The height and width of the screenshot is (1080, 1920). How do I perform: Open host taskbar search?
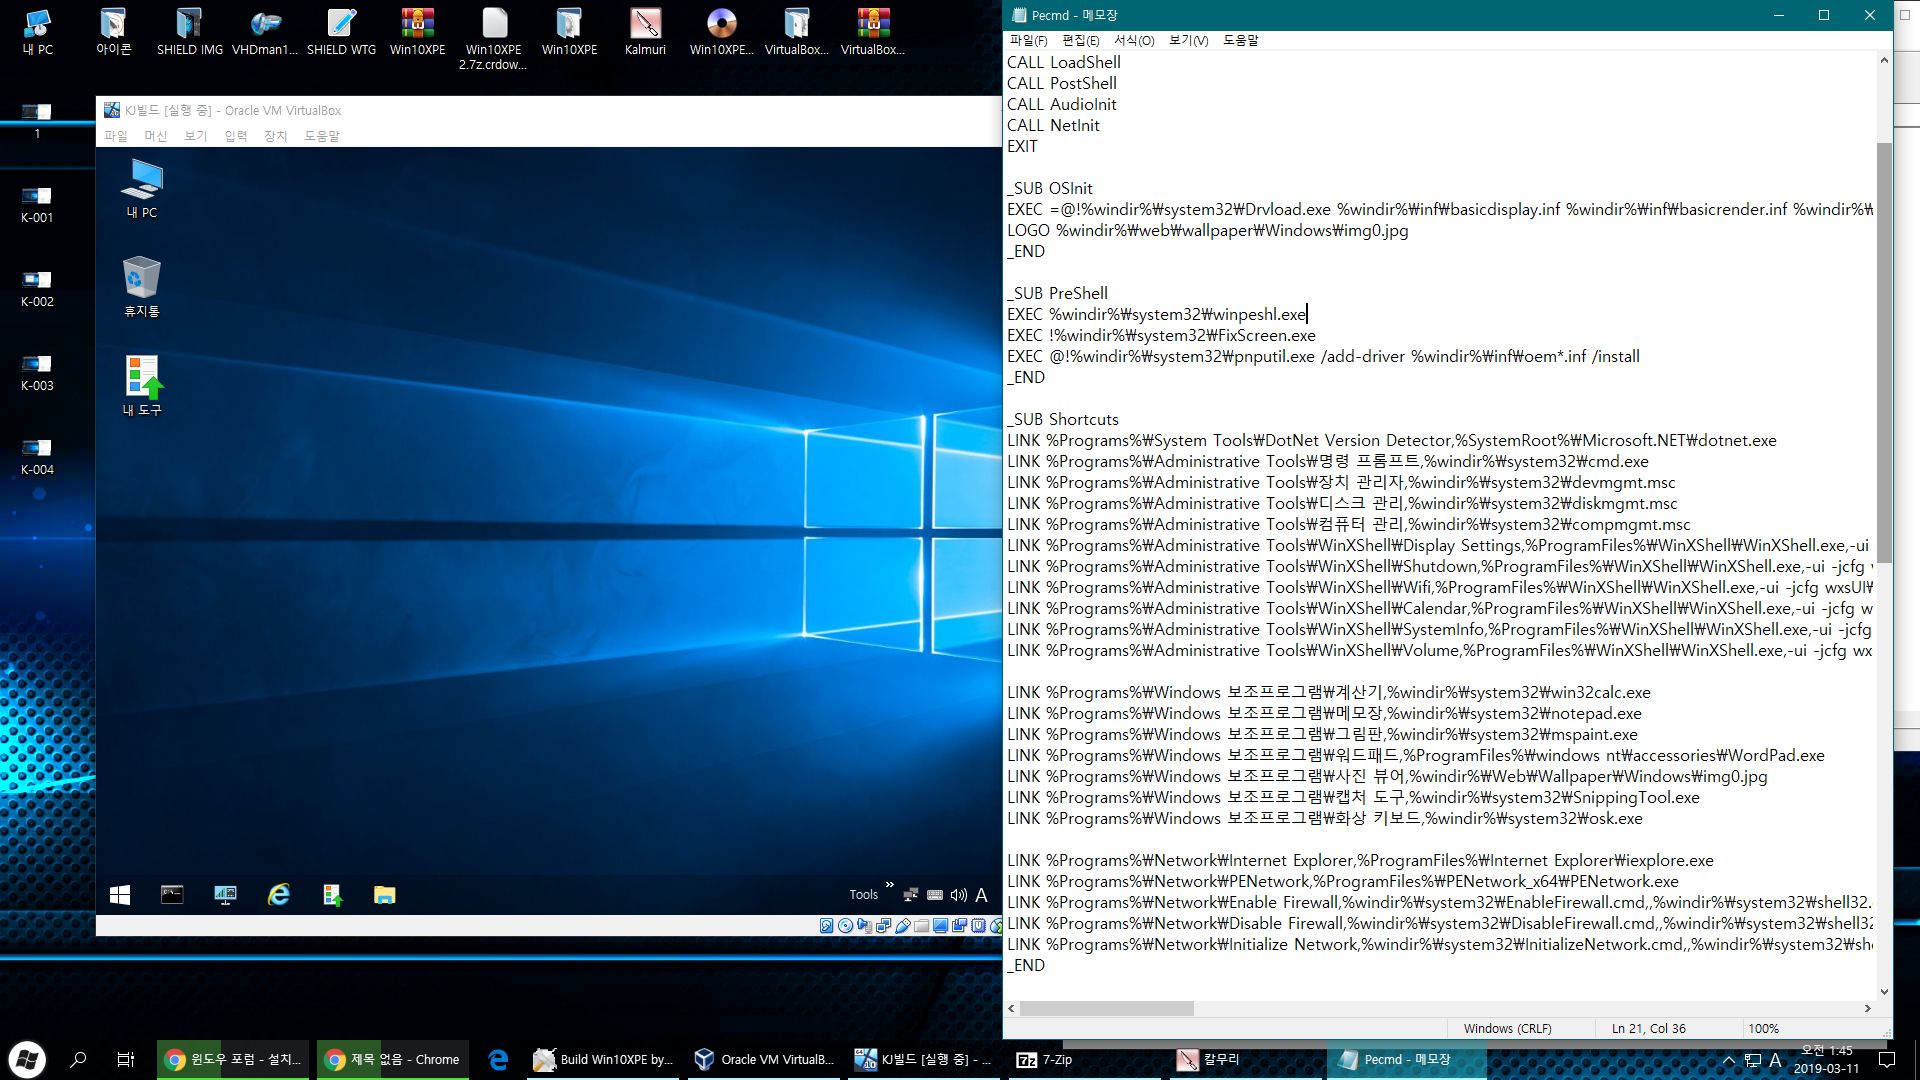tap(78, 1059)
